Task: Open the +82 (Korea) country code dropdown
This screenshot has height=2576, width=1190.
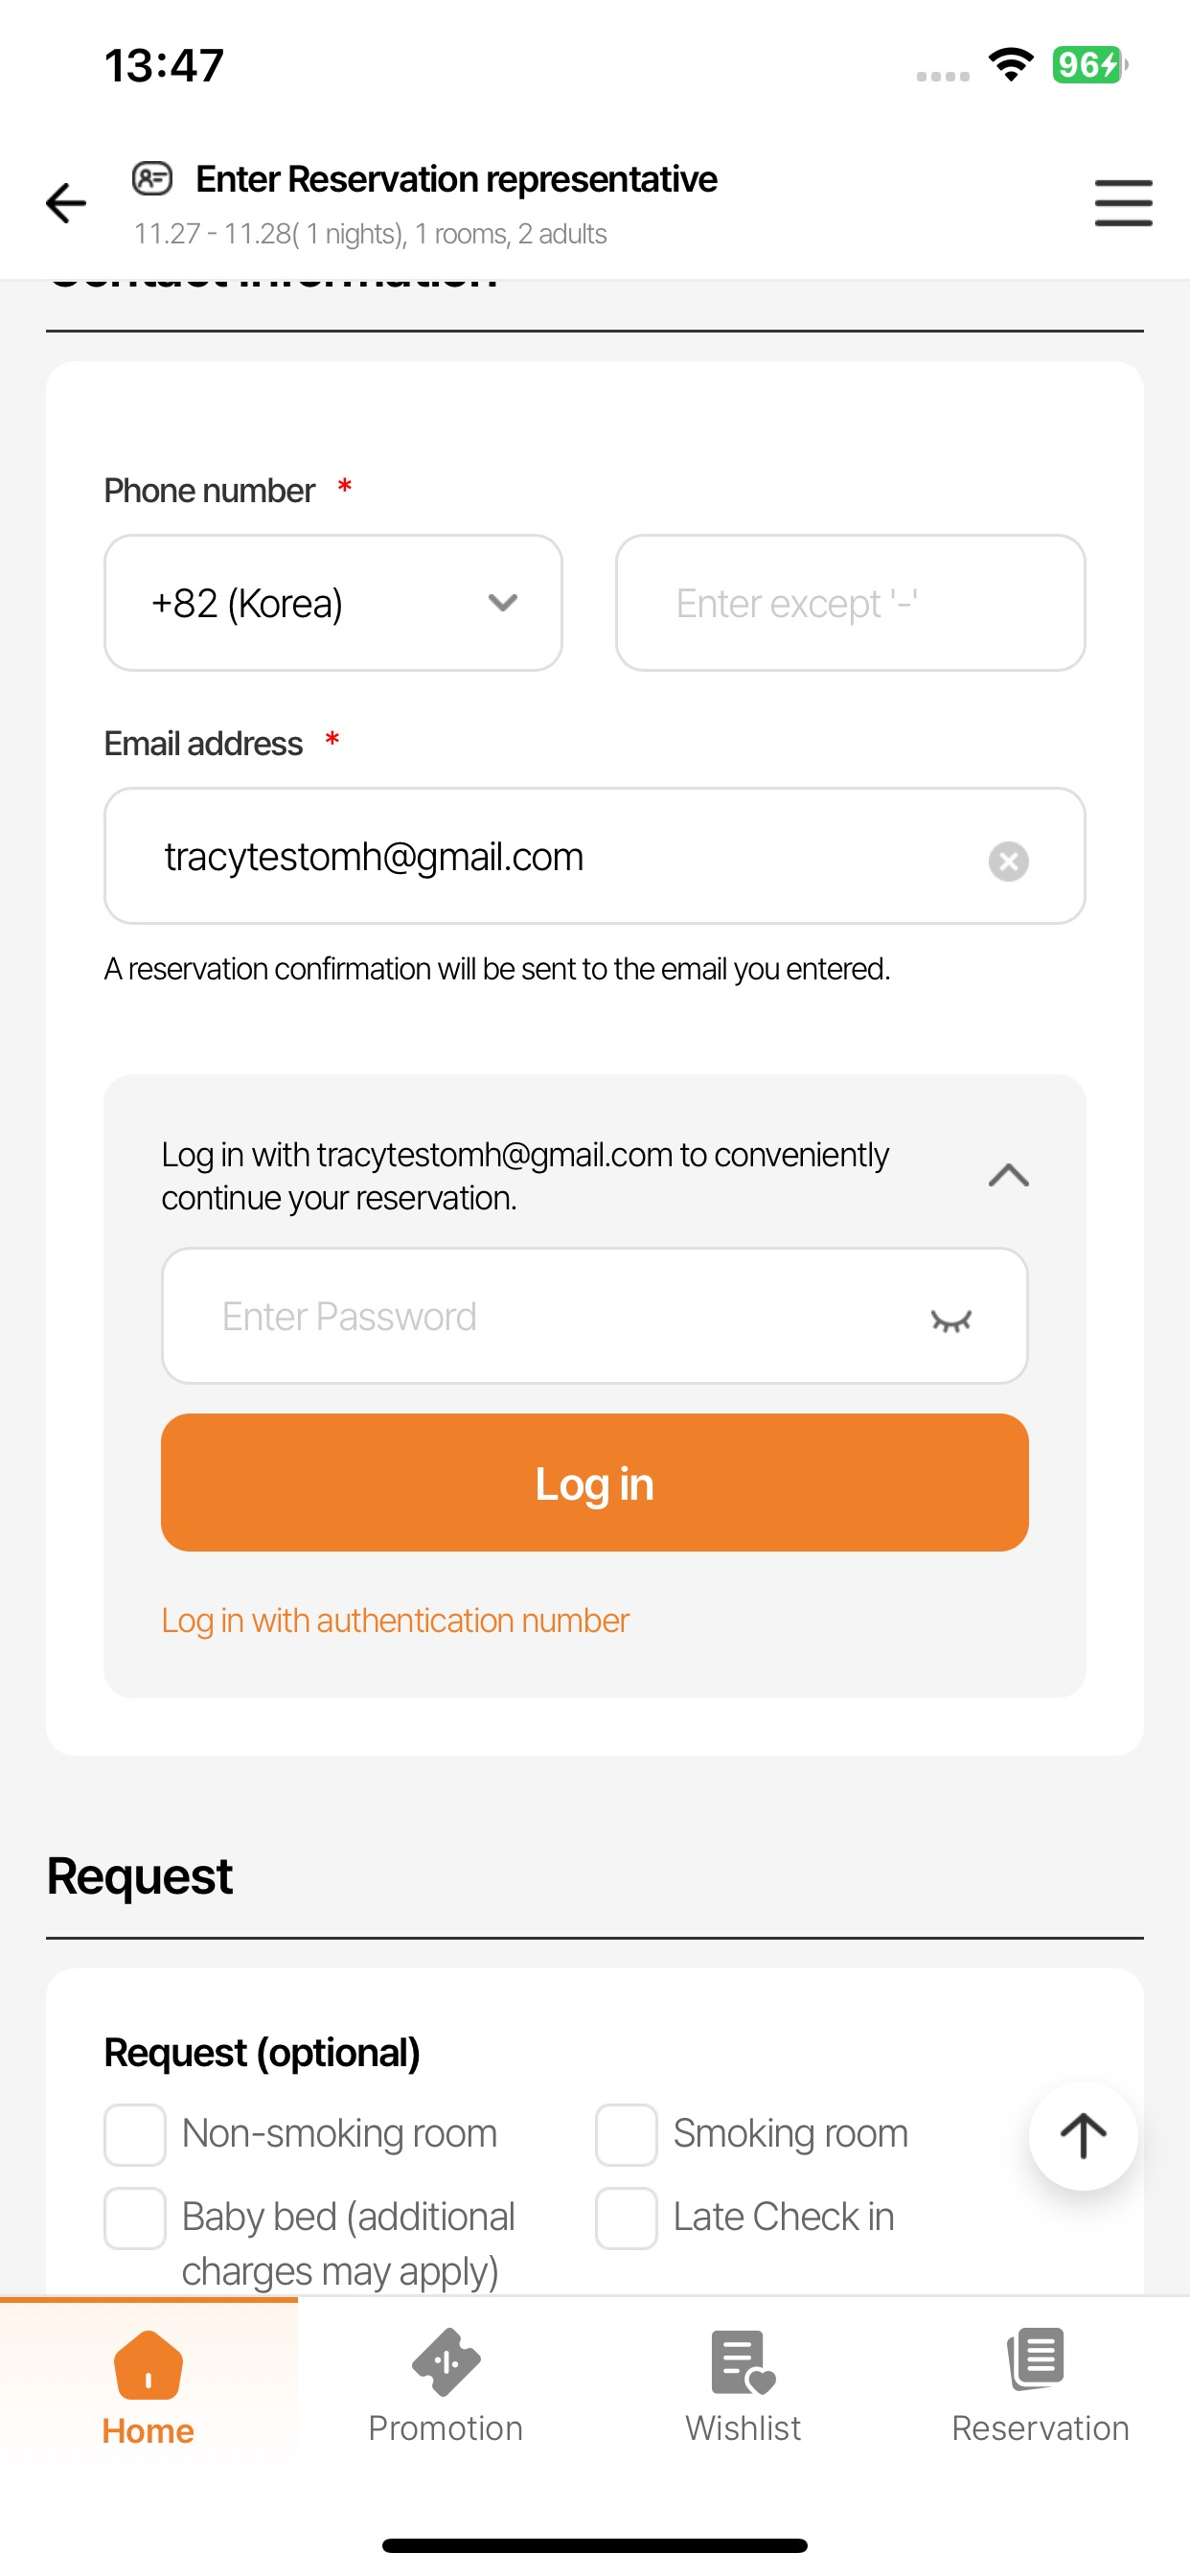Action: [x=333, y=603]
